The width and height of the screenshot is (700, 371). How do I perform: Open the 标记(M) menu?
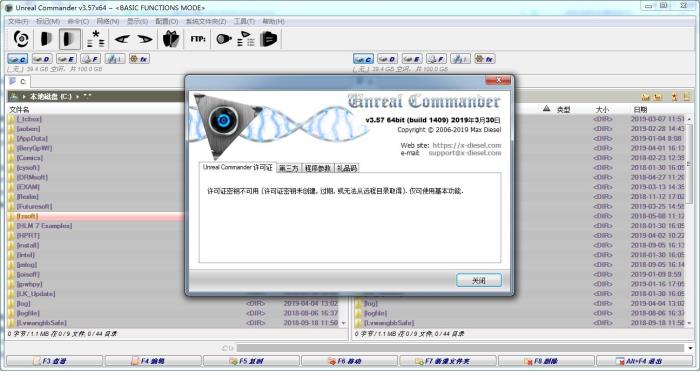[48, 21]
